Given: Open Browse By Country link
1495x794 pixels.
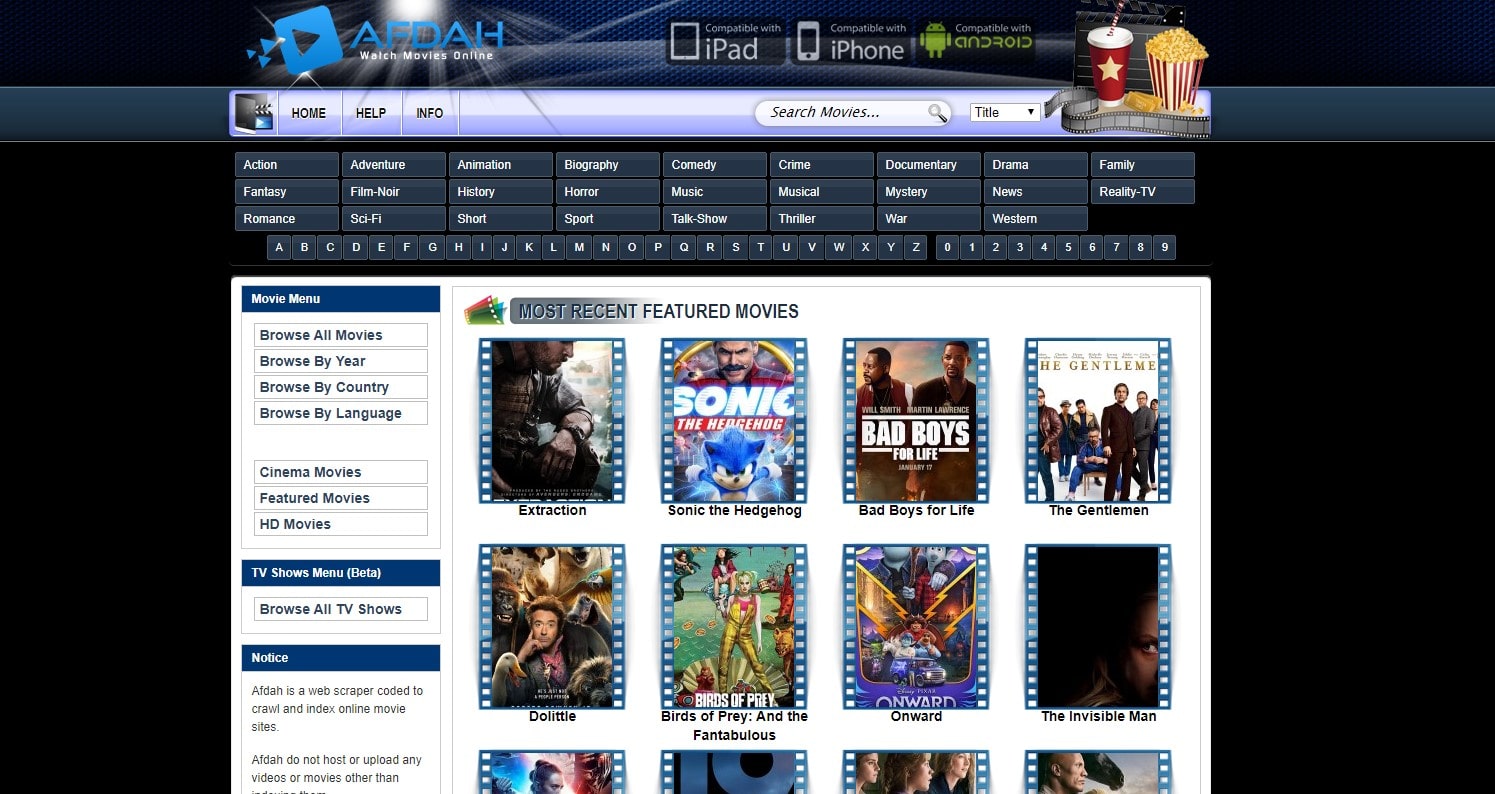Looking at the screenshot, I should (x=341, y=387).
